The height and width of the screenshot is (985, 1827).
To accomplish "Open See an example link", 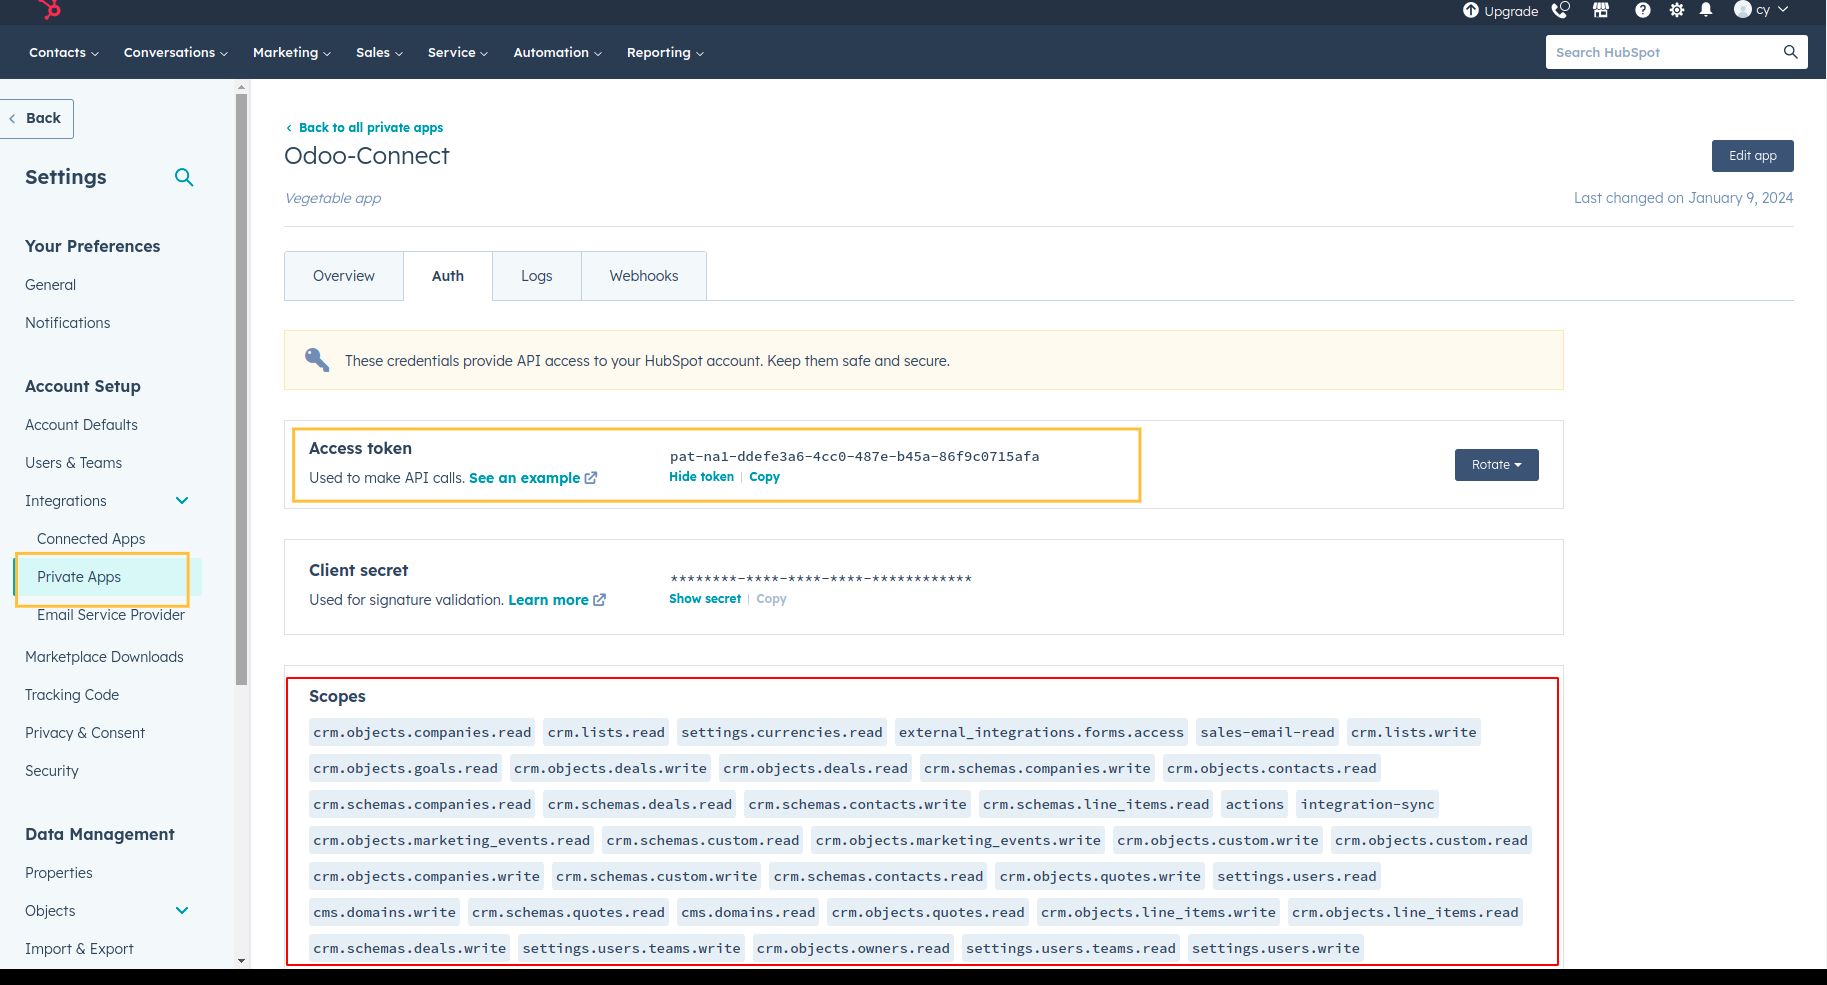I will [533, 478].
